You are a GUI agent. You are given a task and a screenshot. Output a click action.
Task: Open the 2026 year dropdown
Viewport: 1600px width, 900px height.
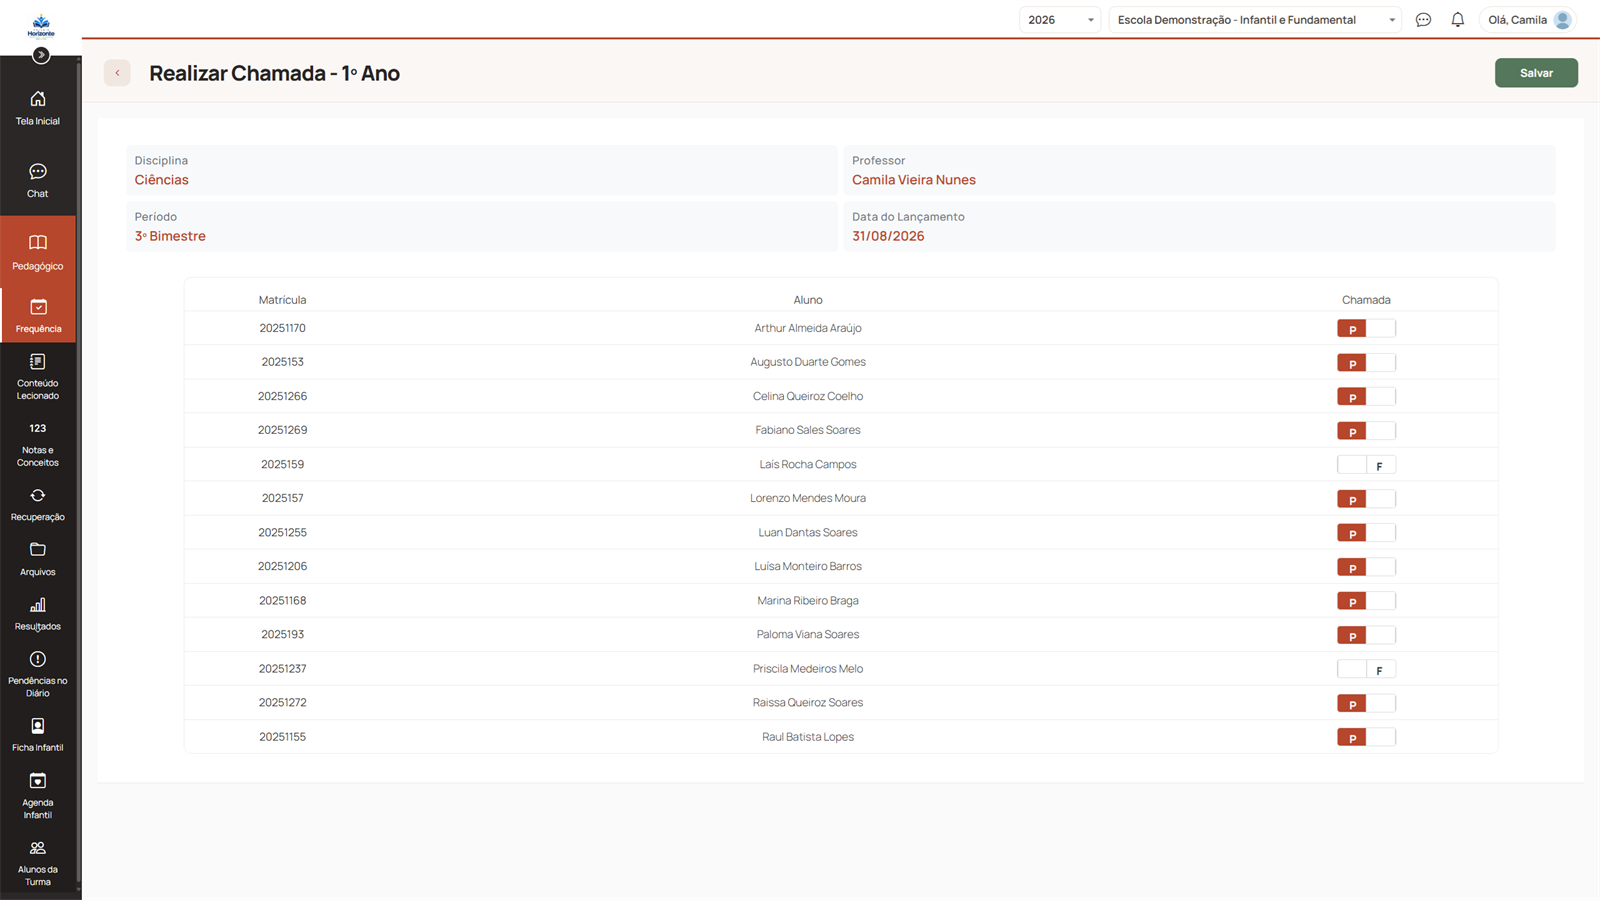click(x=1060, y=20)
